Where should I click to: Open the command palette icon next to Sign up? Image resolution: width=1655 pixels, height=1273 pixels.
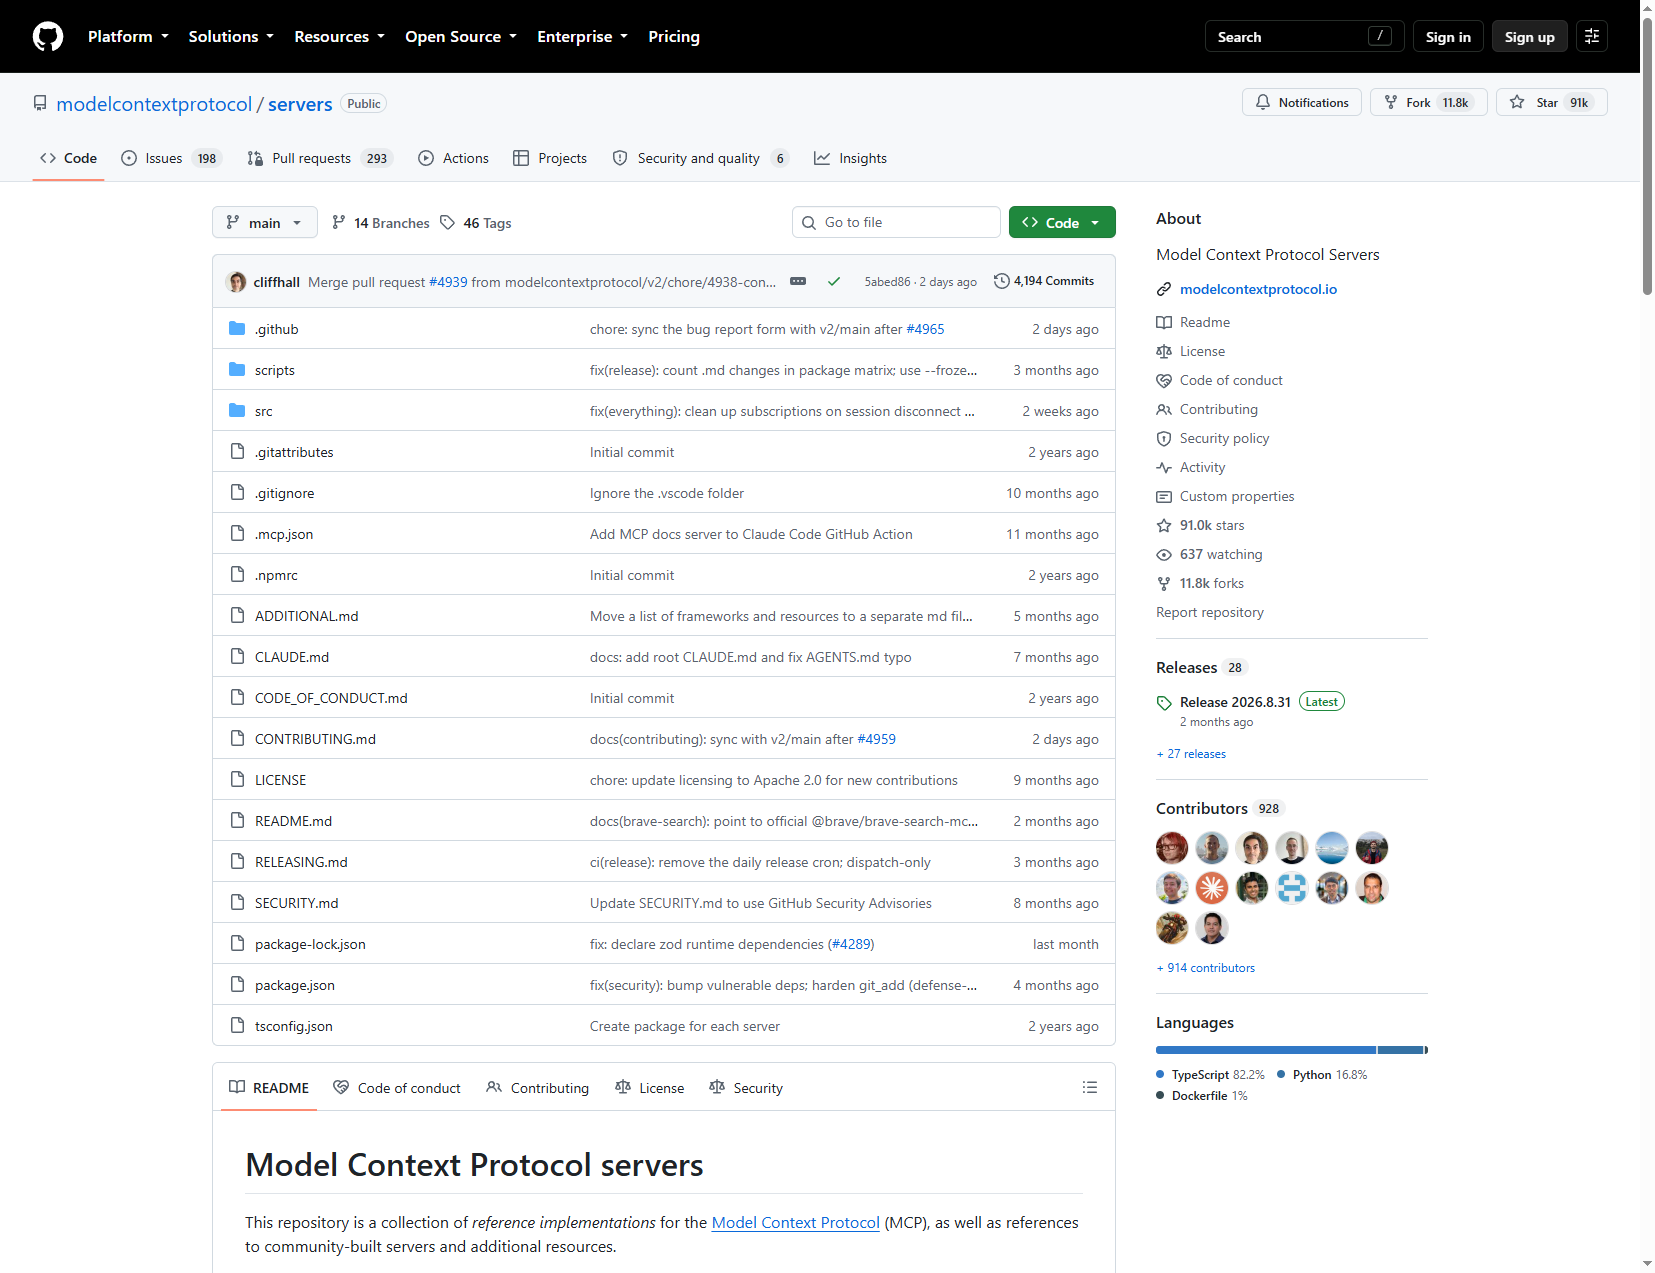click(x=1592, y=37)
